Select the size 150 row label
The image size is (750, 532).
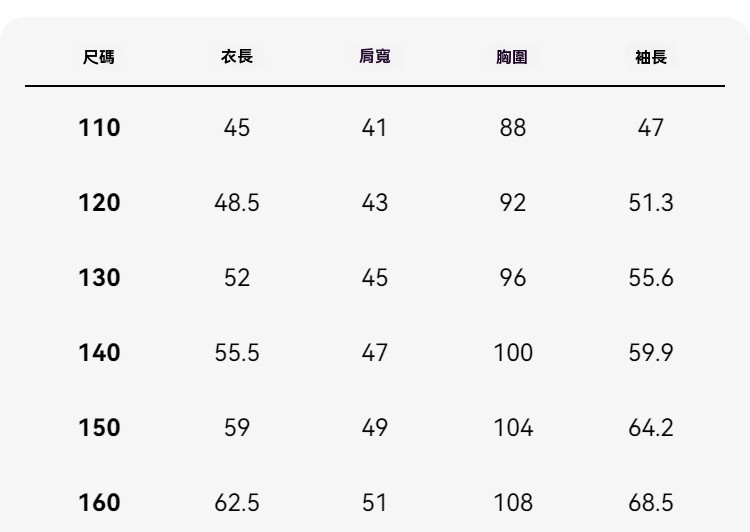pyautogui.click(x=99, y=428)
